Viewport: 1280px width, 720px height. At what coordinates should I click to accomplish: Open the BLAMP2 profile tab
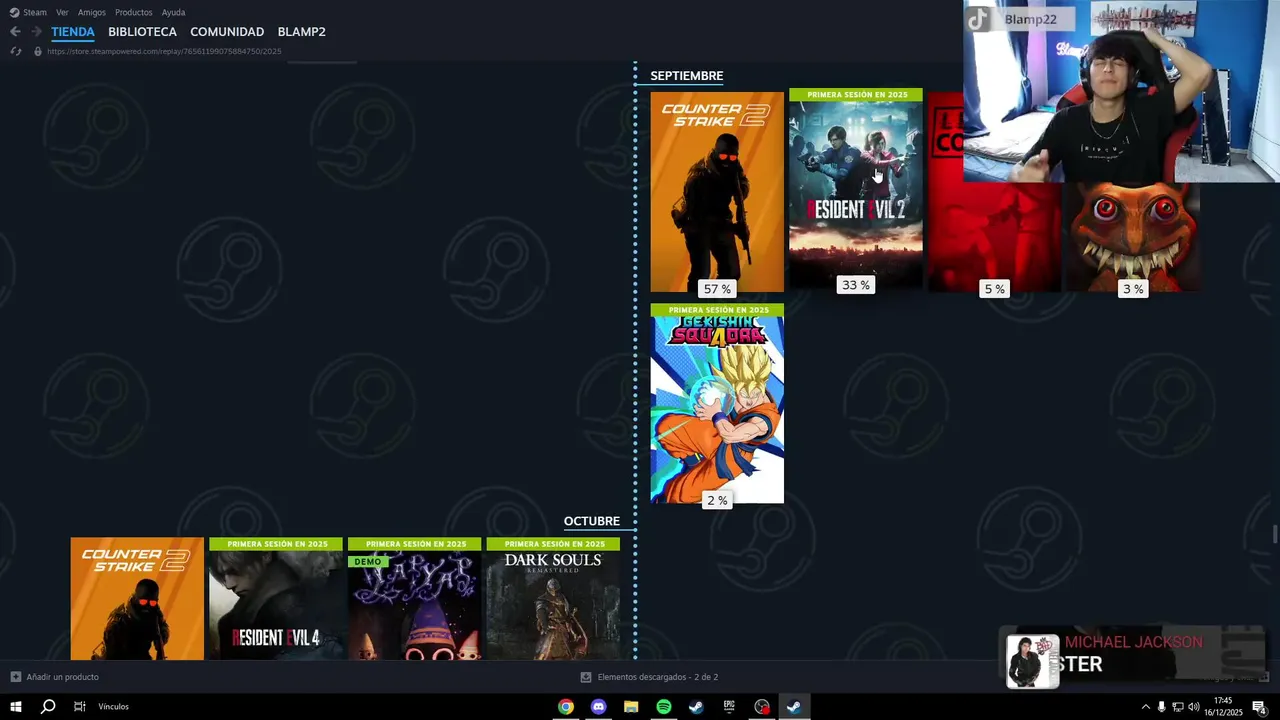[x=301, y=32]
